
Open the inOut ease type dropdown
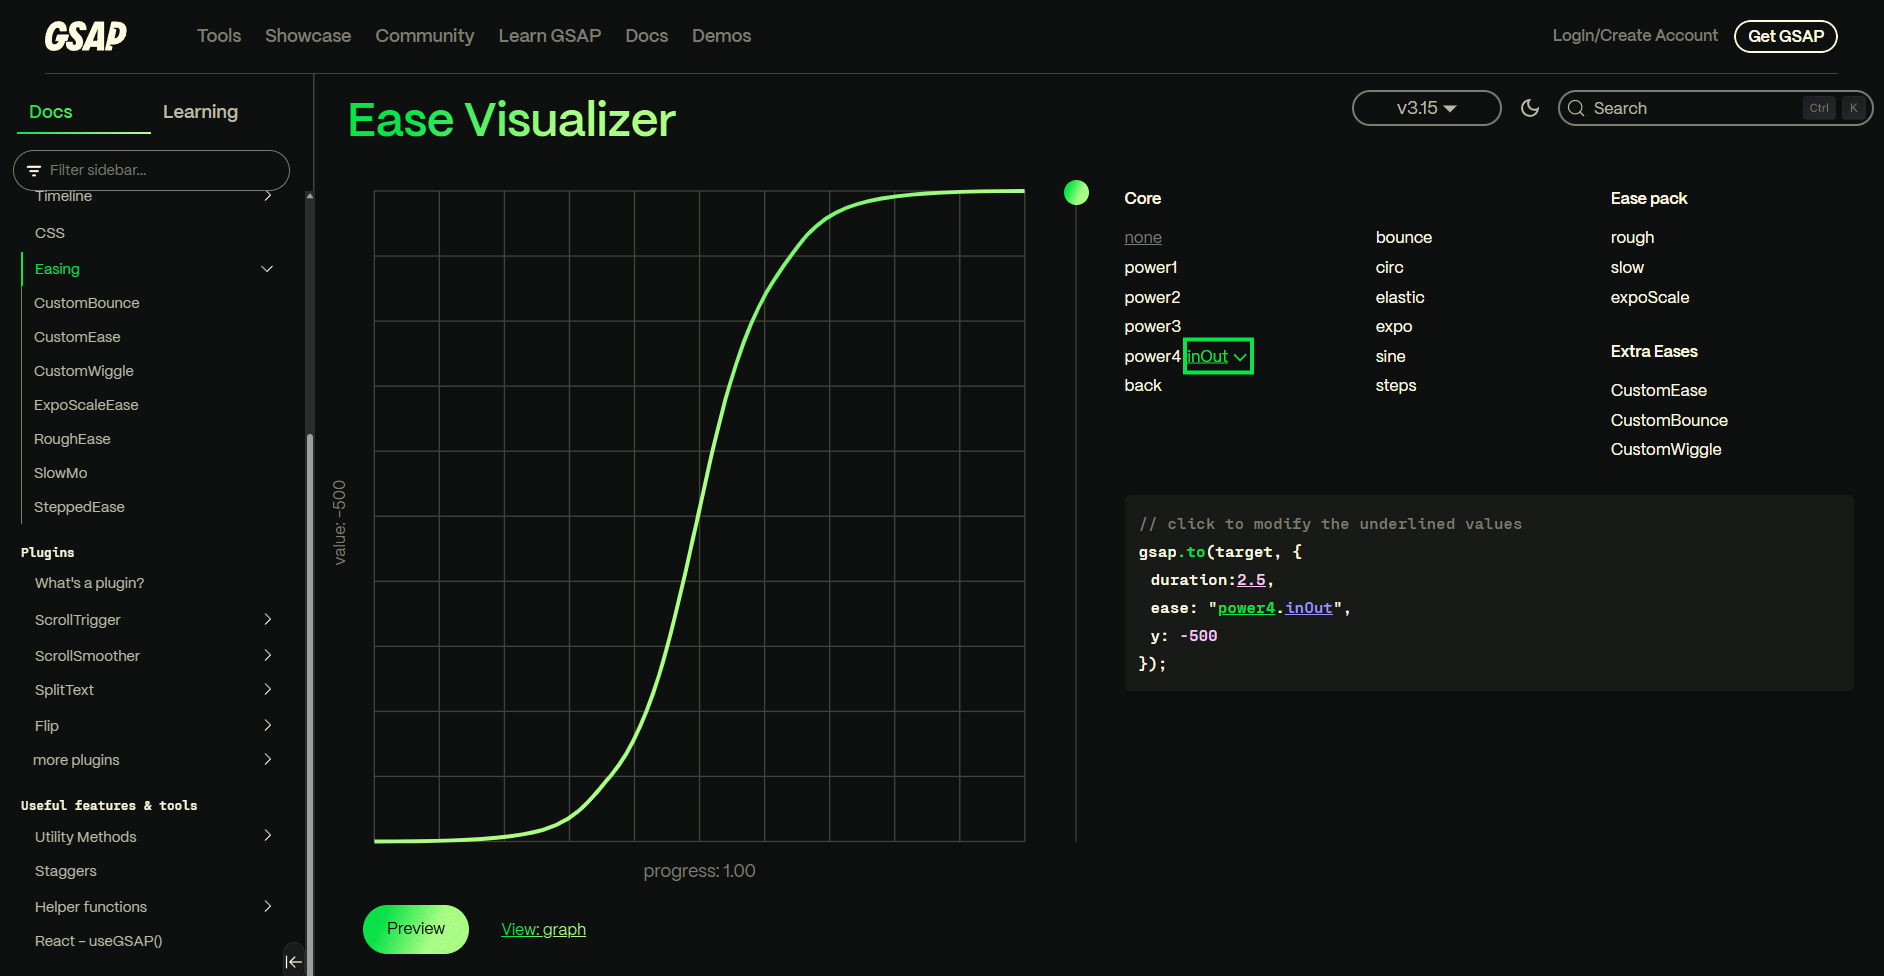coord(1218,356)
